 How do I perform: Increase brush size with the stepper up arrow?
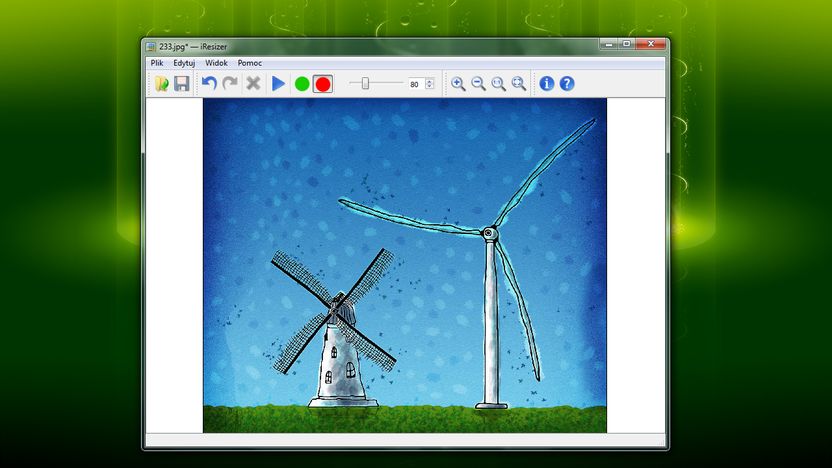pos(429,81)
